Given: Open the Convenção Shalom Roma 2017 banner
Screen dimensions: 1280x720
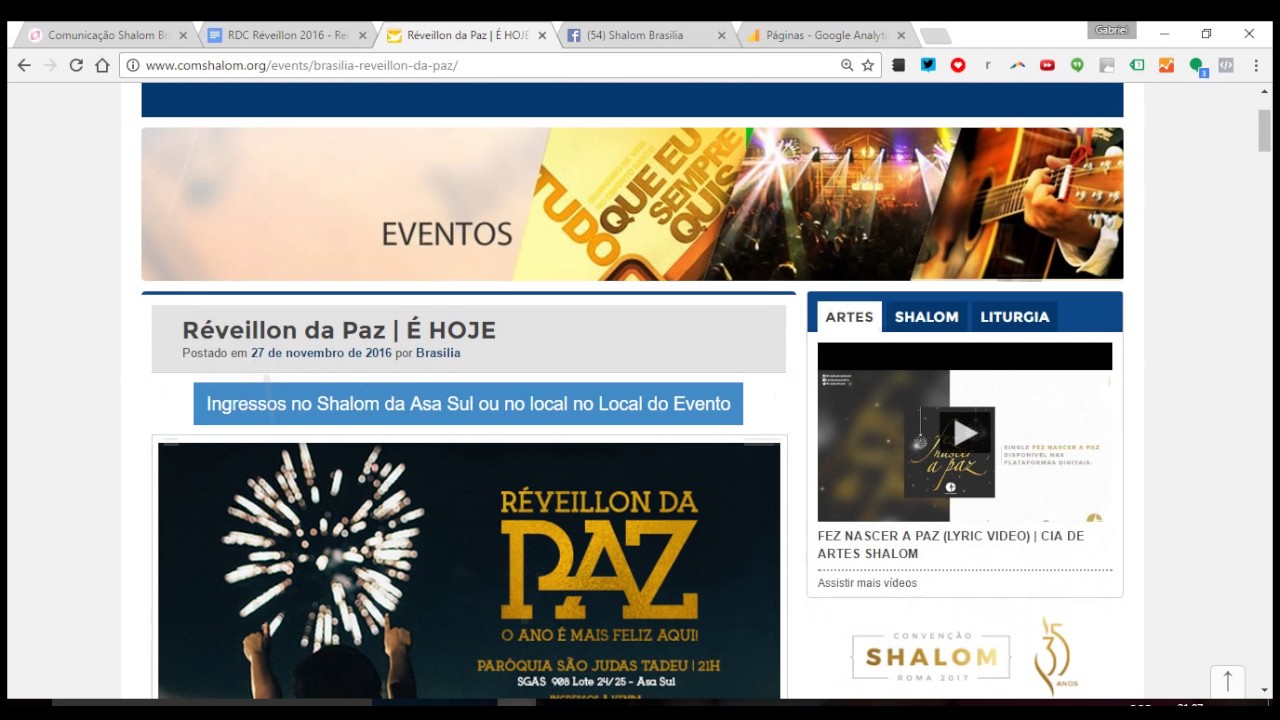Looking at the screenshot, I should (965, 657).
